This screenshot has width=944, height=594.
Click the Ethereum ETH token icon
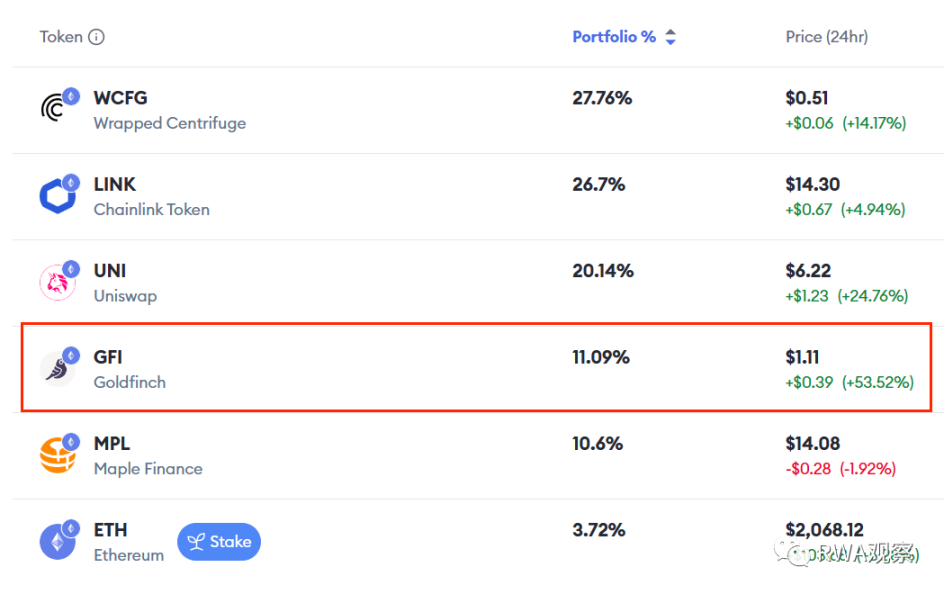click(x=57, y=541)
